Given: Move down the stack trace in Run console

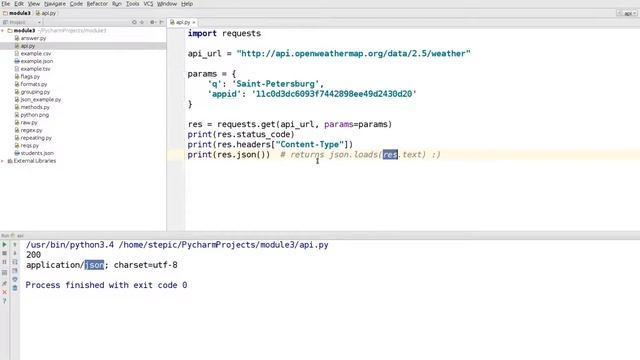Looking at the screenshot, I should (x=15, y=253).
